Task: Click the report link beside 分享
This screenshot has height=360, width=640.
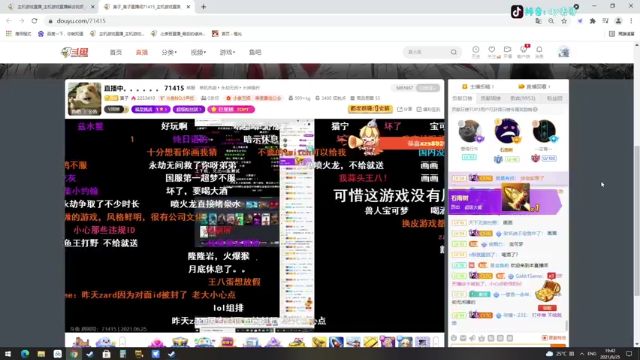Action: point(428,109)
